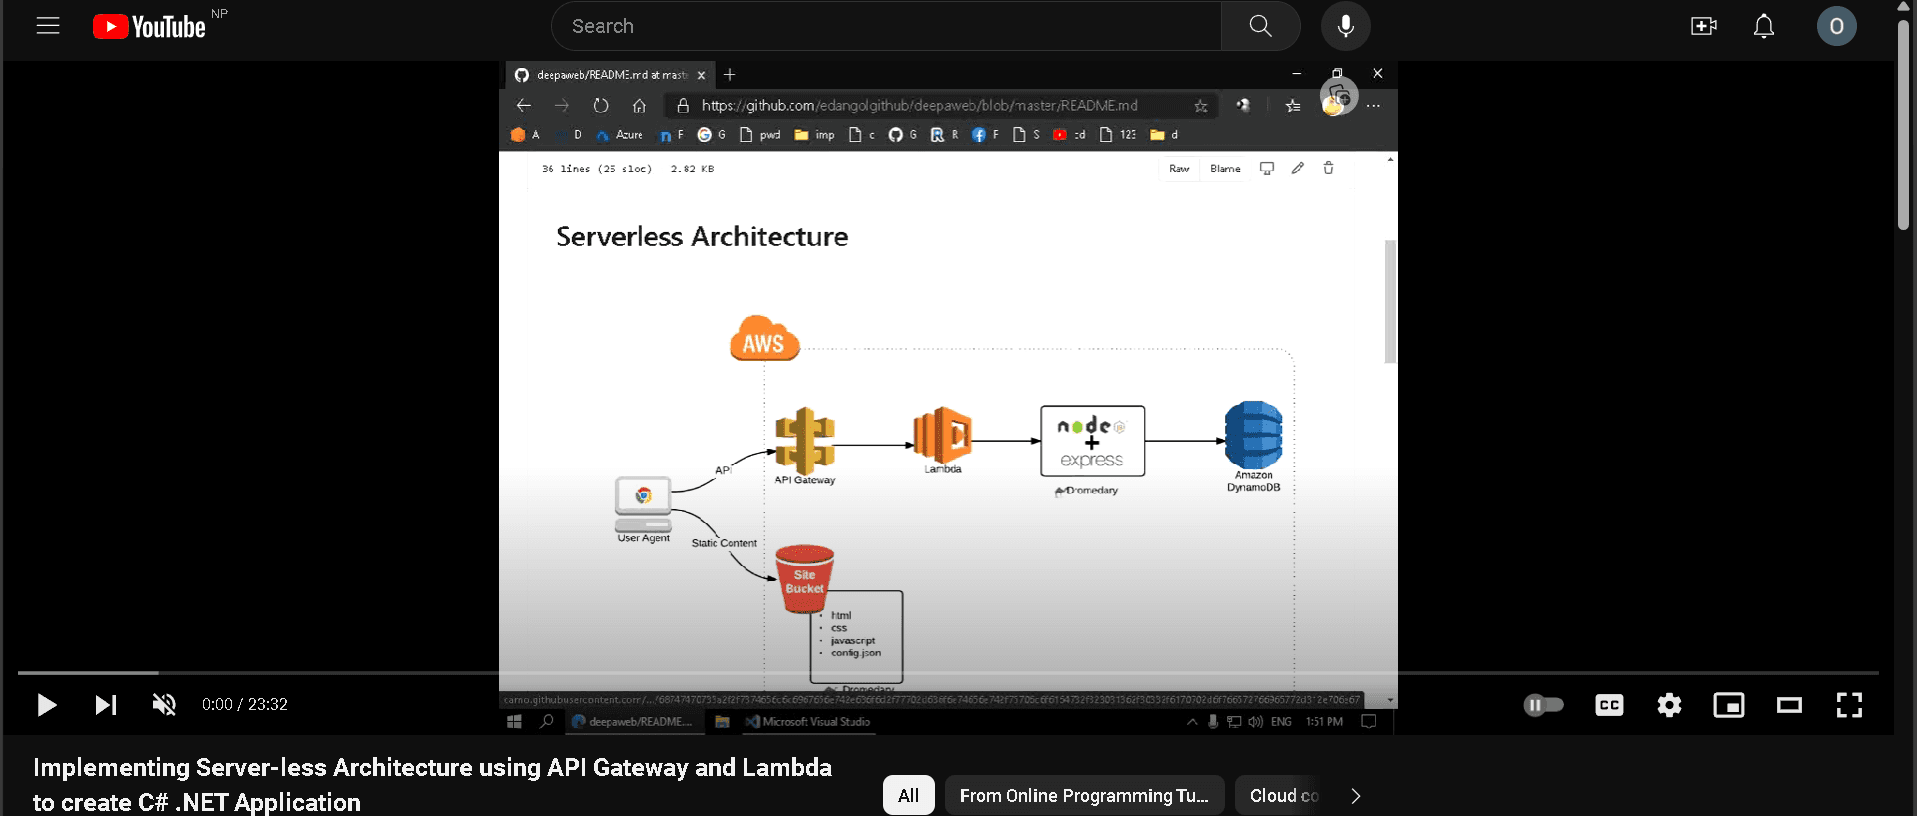Click inside the Search input field
The width and height of the screenshot is (1917, 816).
pos(885,26)
